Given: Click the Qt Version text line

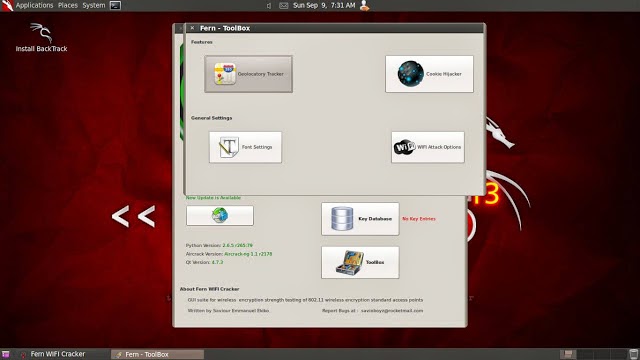Looking at the screenshot, I should click(x=204, y=262).
